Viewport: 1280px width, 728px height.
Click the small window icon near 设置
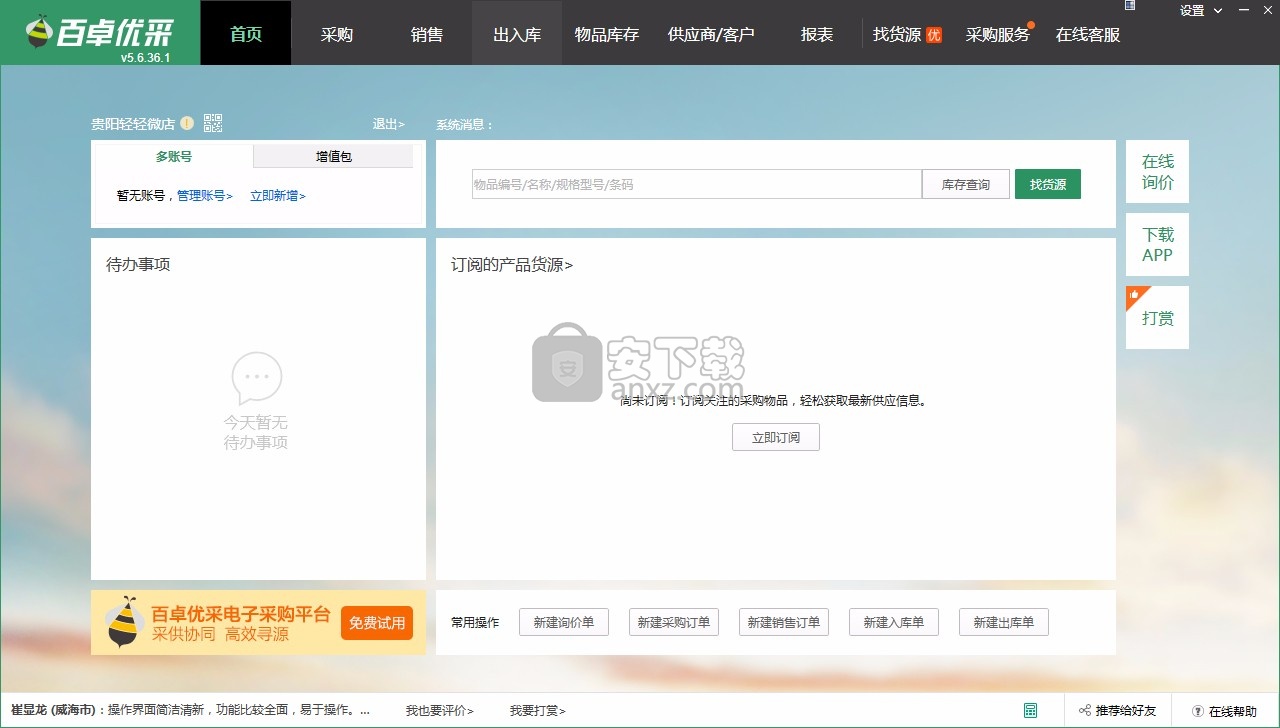[x=1130, y=5]
